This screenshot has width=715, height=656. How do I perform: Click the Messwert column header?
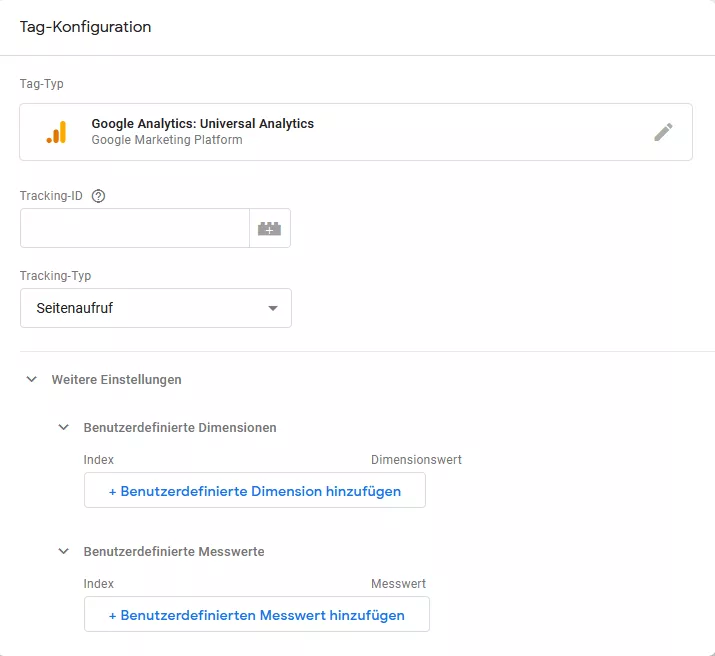(399, 584)
